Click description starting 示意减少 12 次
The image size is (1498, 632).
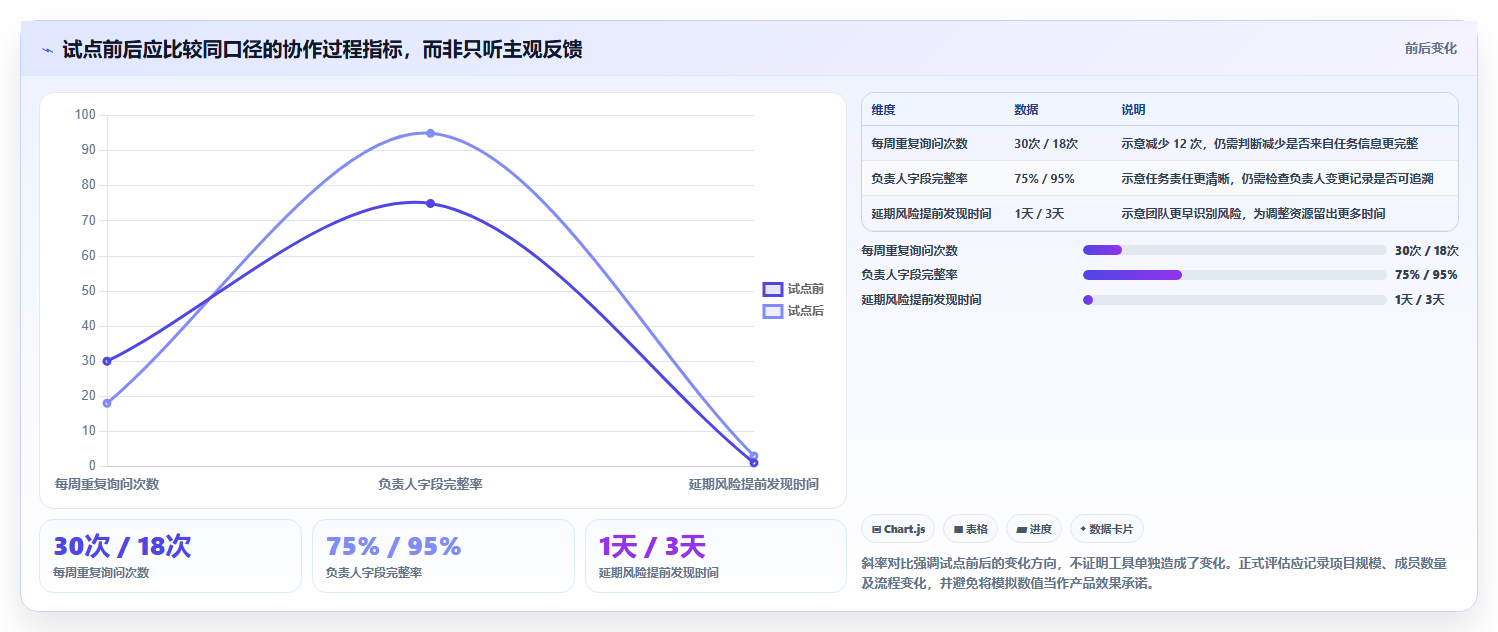point(1269,144)
